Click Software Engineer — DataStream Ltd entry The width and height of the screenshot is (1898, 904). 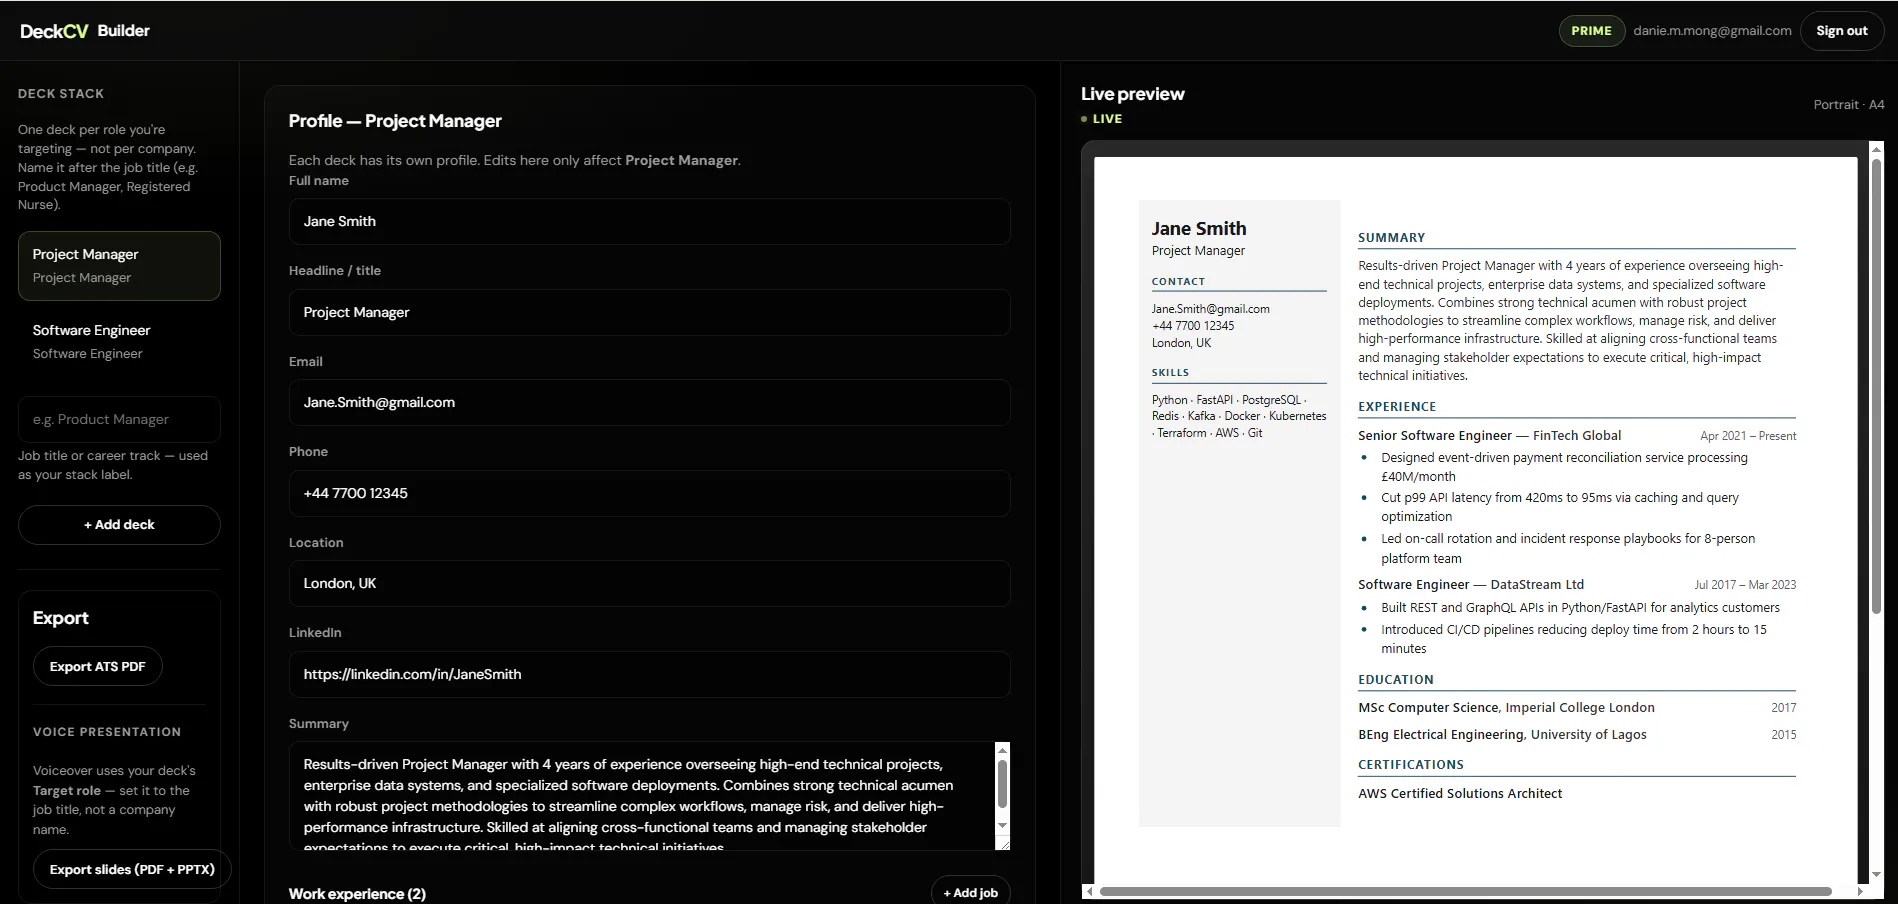pyautogui.click(x=1471, y=585)
